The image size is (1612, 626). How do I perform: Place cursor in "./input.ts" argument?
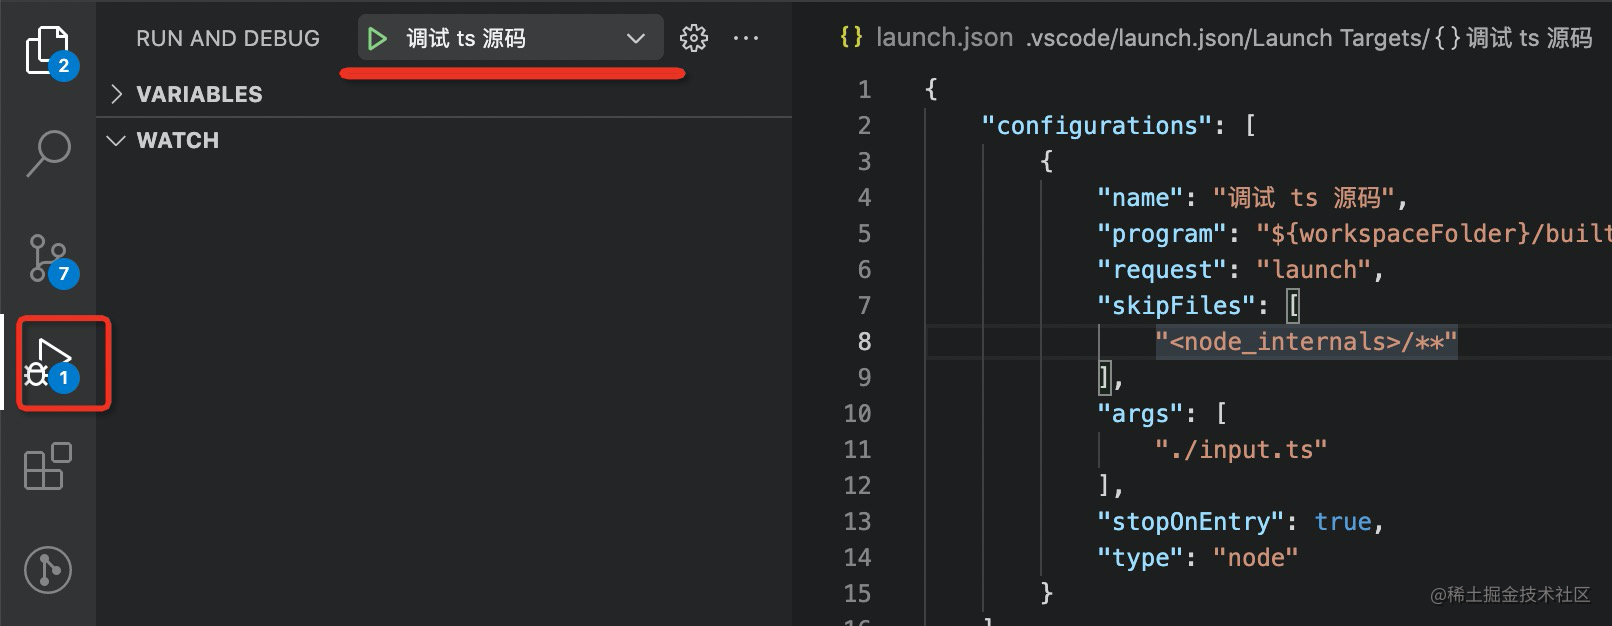point(1240,450)
